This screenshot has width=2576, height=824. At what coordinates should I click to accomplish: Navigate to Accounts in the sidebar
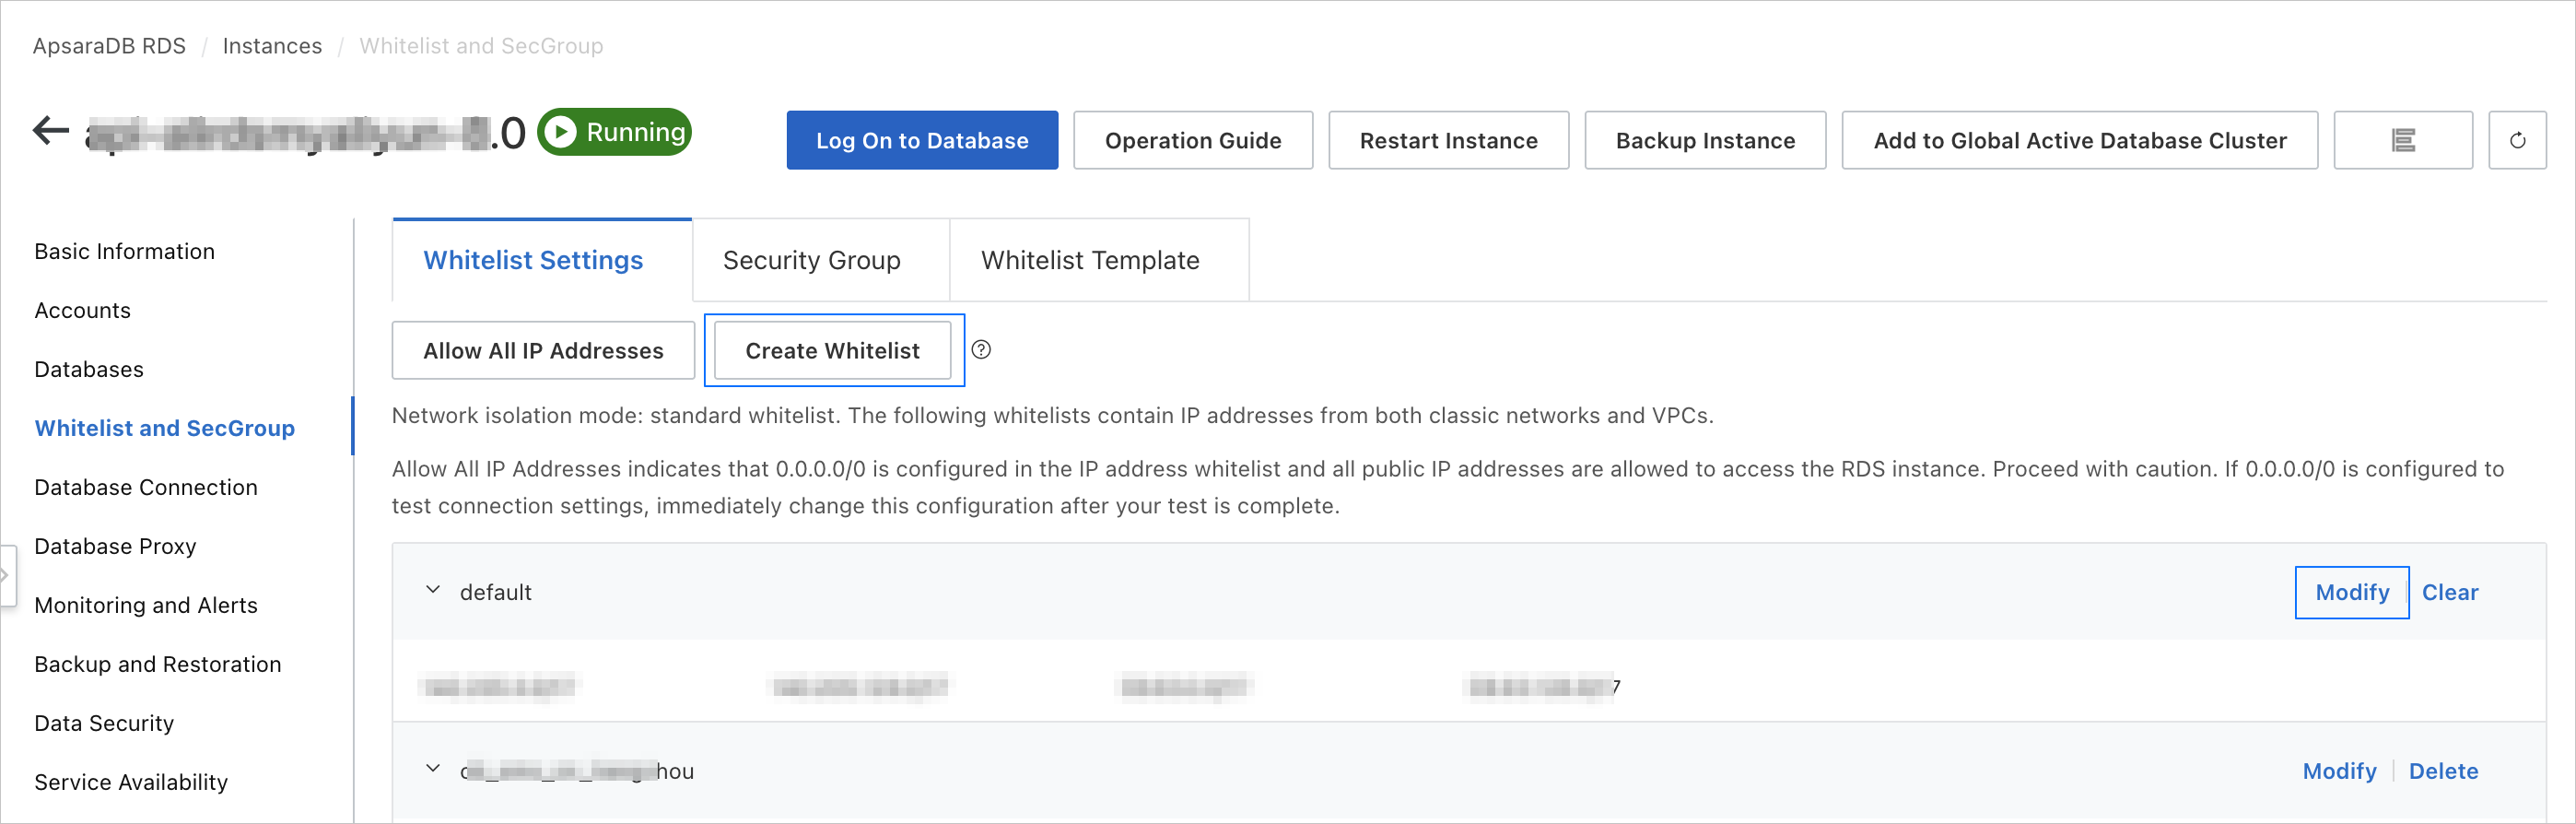(83, 310)
